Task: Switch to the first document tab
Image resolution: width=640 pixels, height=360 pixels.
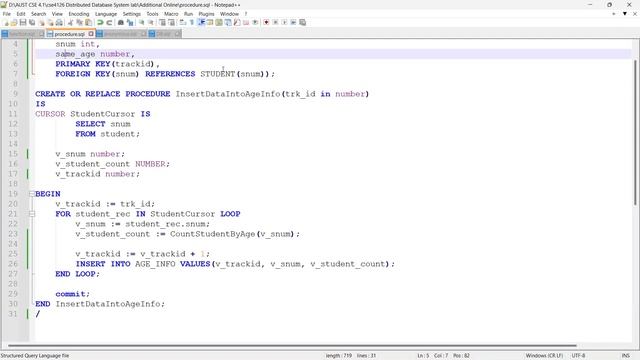Action: click(x=22, y=34)
